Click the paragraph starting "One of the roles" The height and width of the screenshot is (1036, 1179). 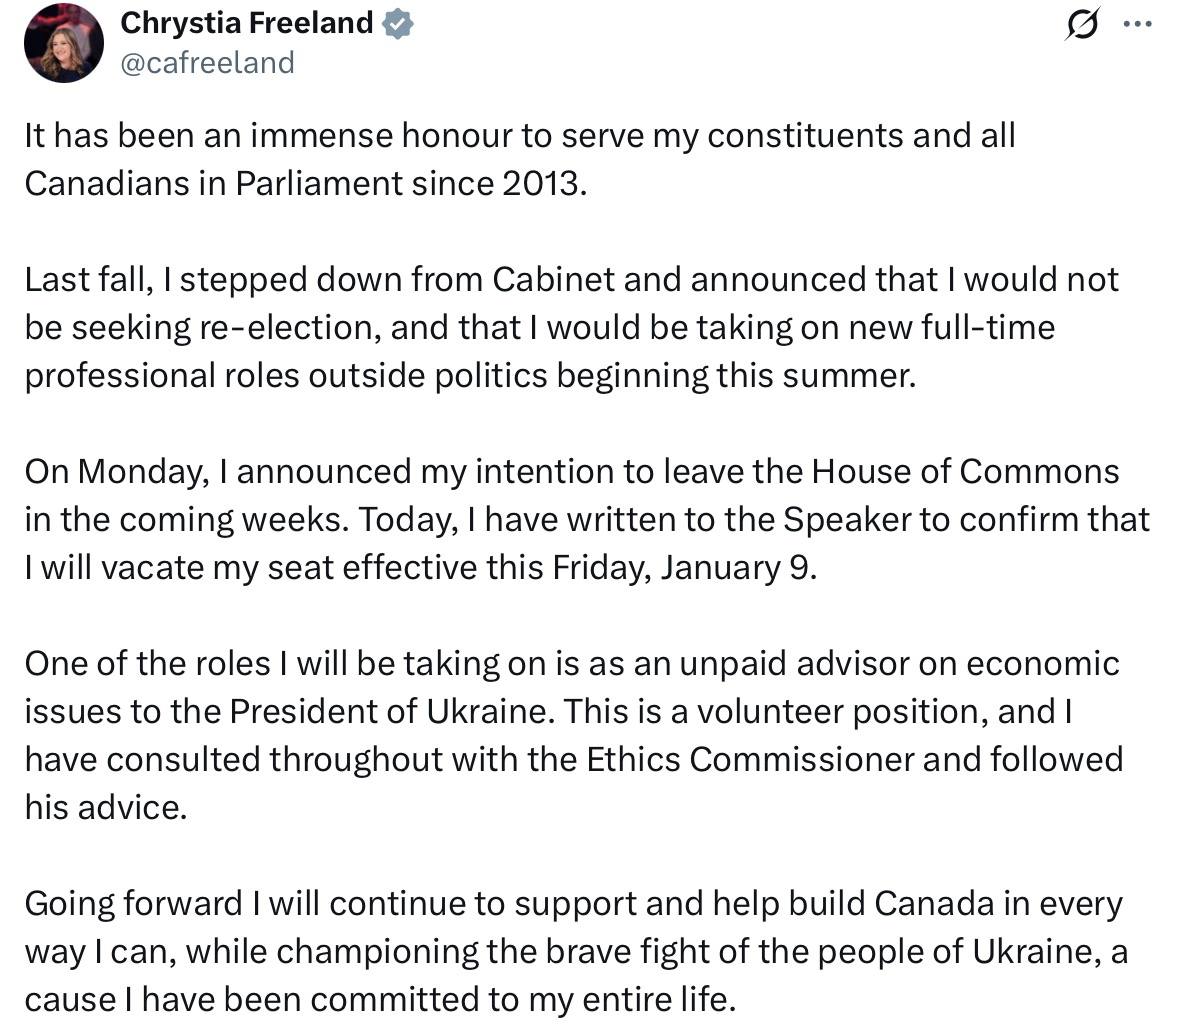coord(572,735)
